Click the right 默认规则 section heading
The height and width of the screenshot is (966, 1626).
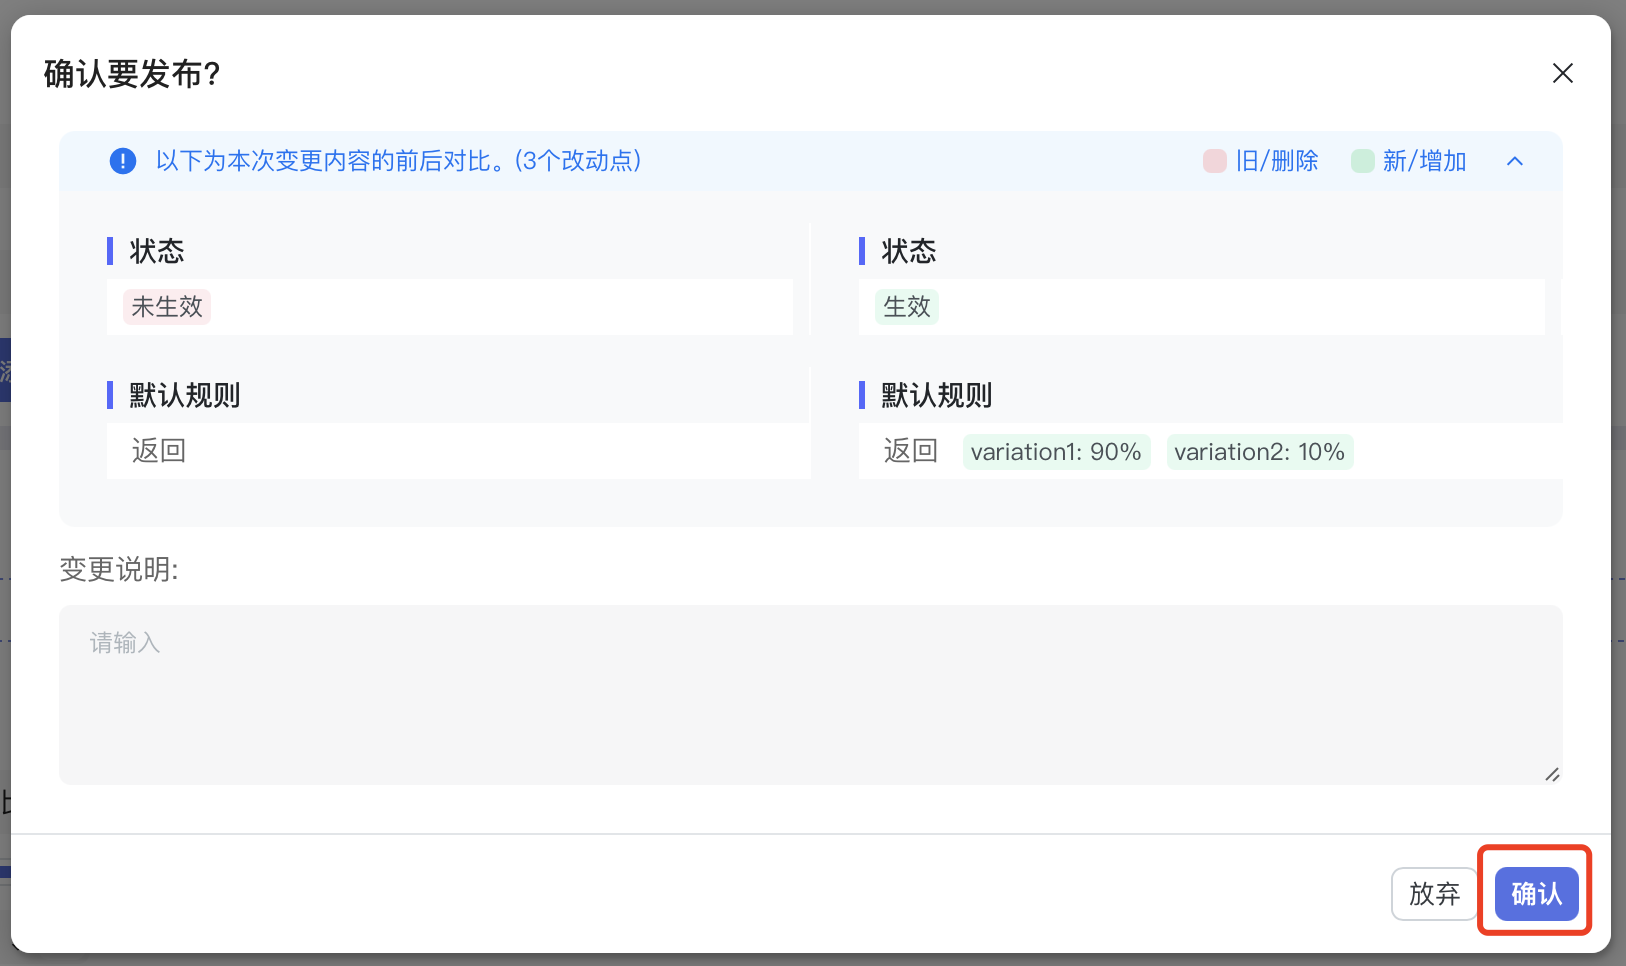[x=936, y=395]
